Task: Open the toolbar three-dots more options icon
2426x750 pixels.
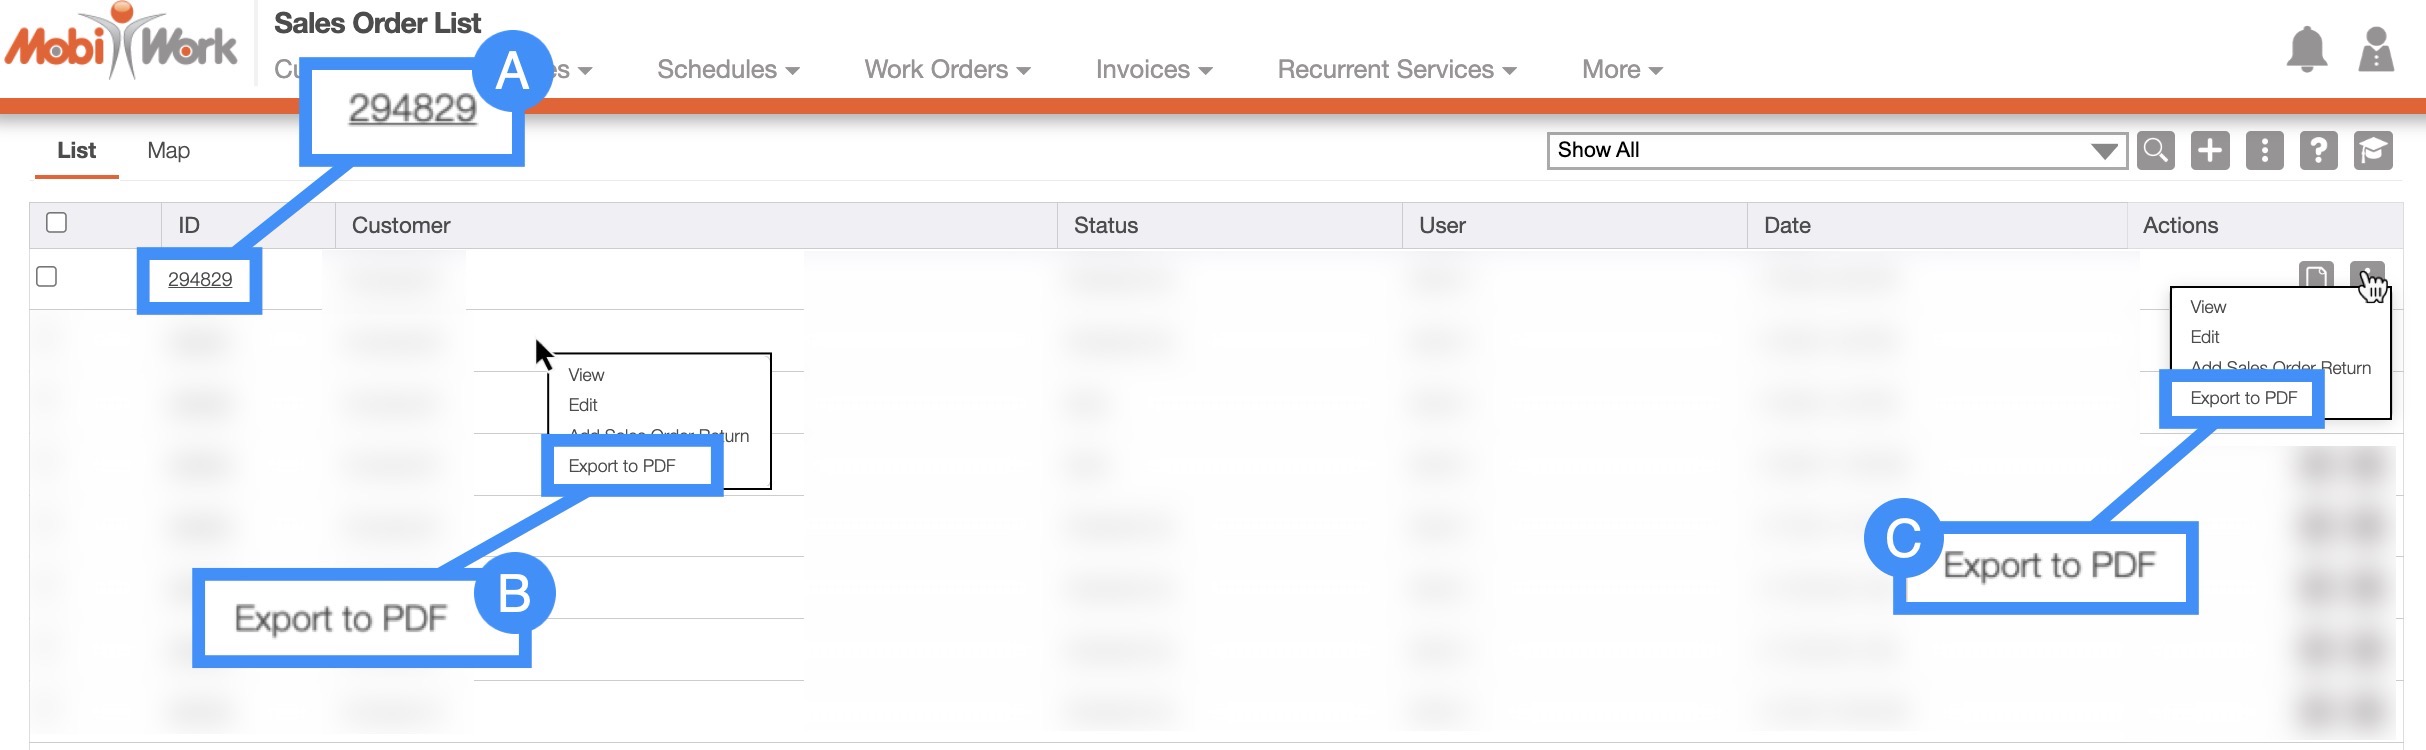Action: point(2264,151)
